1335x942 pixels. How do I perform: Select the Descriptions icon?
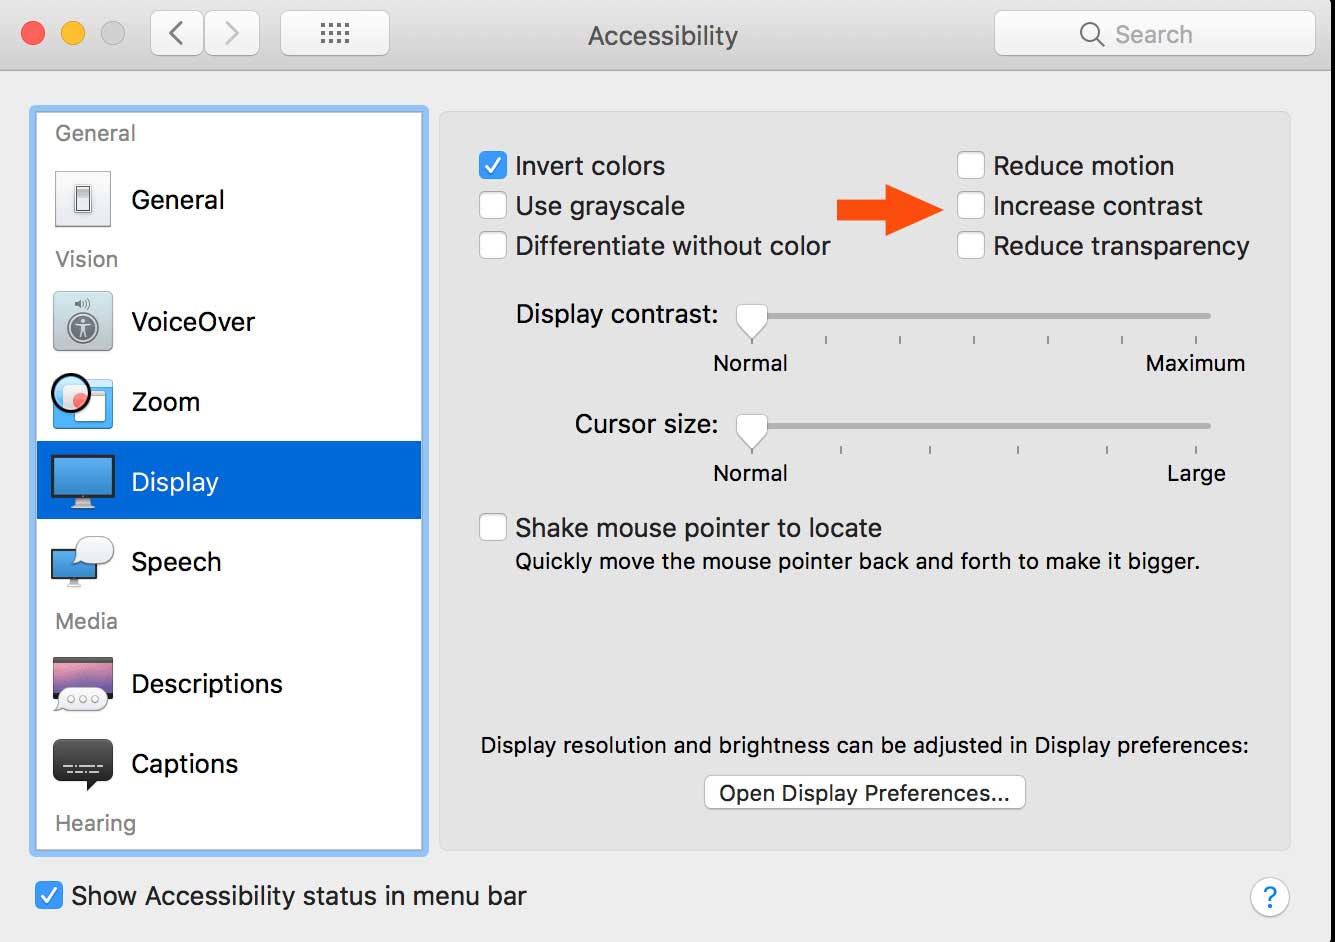(x=83, y=684)
